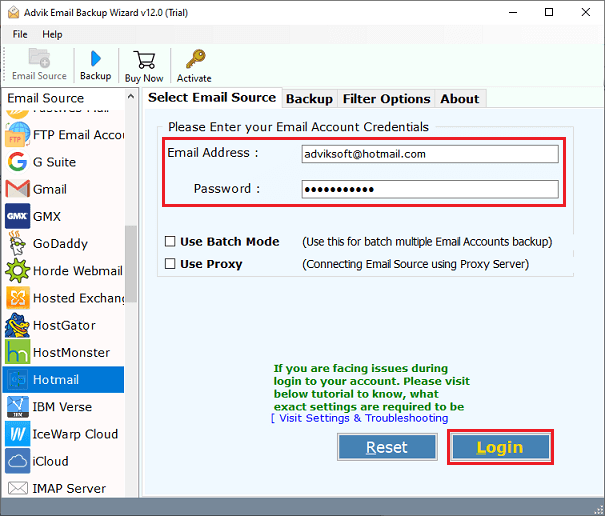Select the HostMonster green icon
This screenshot has width=605, height=516.
(x=17, y=352)
